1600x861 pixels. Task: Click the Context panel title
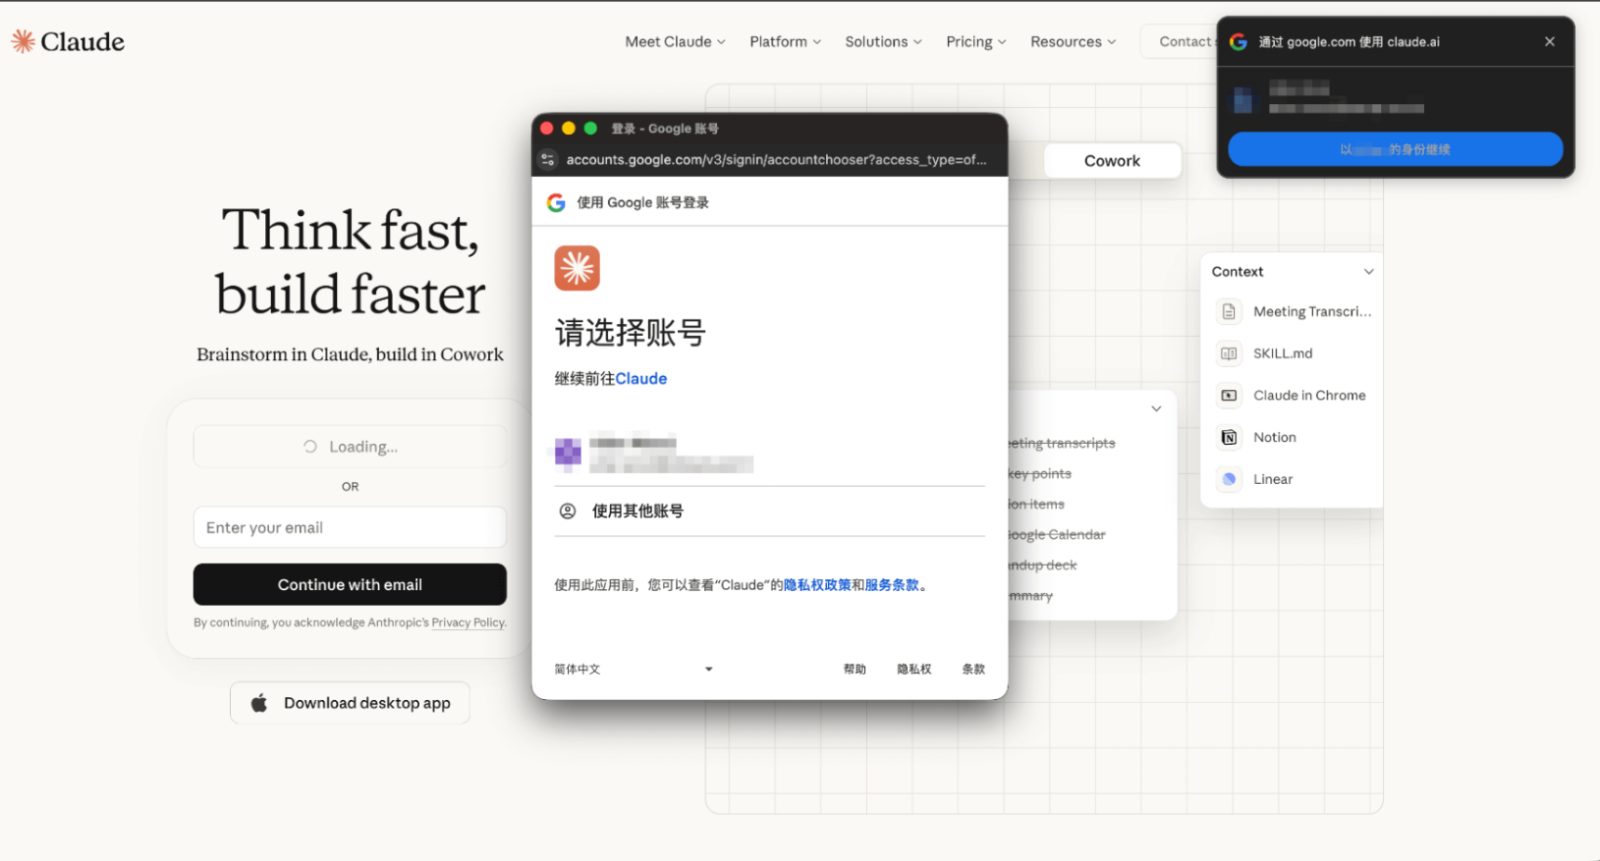pyautogui.click(x=1237, y=272)
